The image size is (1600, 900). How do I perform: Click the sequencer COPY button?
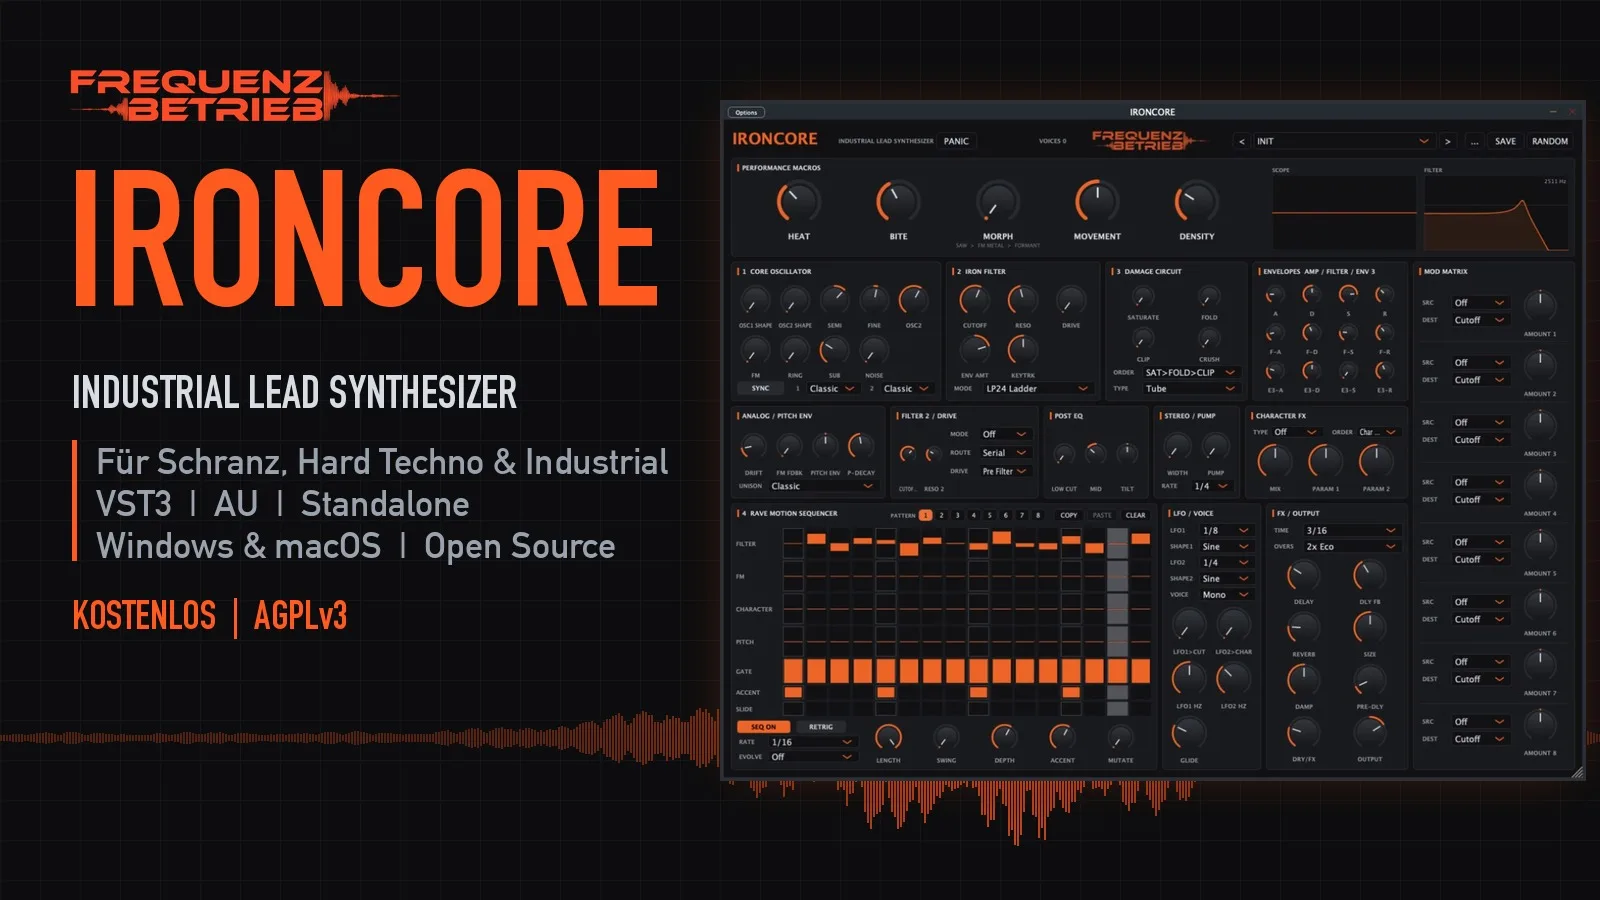(1069, 515)
